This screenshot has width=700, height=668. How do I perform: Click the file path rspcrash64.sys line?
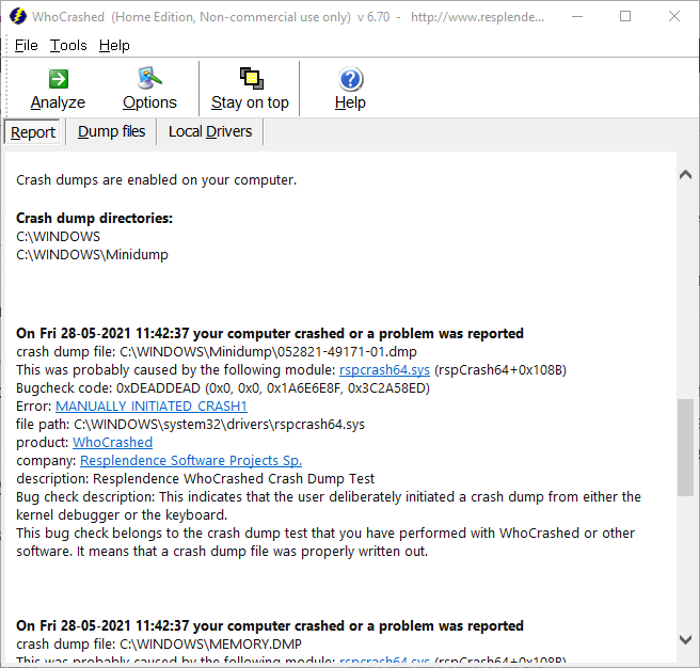pos(190,424)
